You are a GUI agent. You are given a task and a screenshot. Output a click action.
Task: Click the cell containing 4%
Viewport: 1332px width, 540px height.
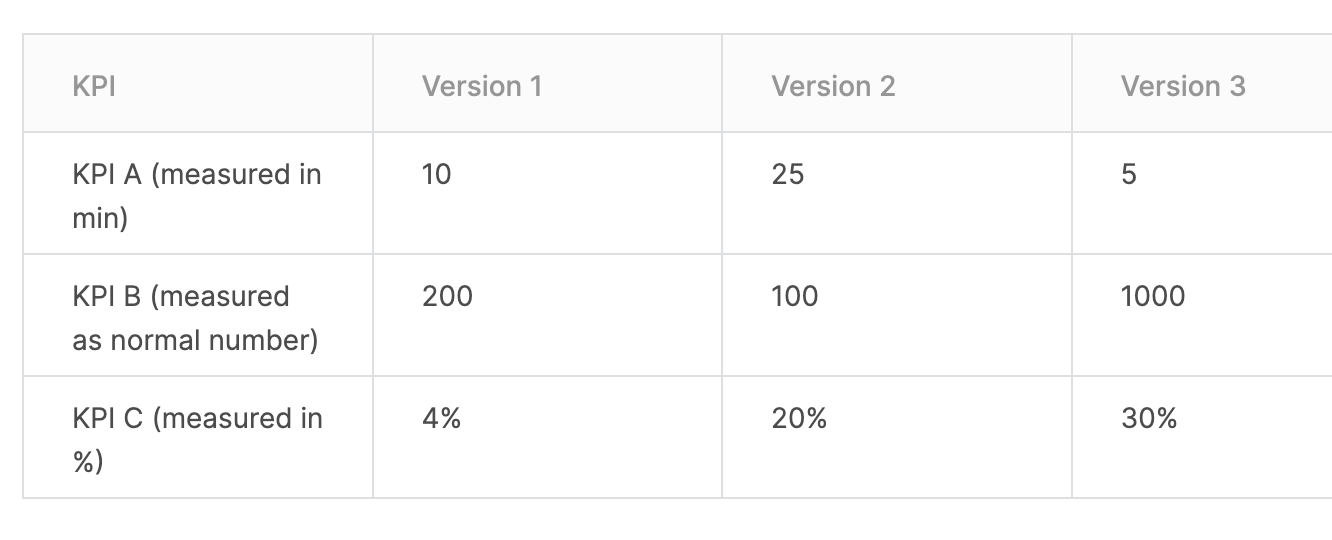click(x=547, y=437)
